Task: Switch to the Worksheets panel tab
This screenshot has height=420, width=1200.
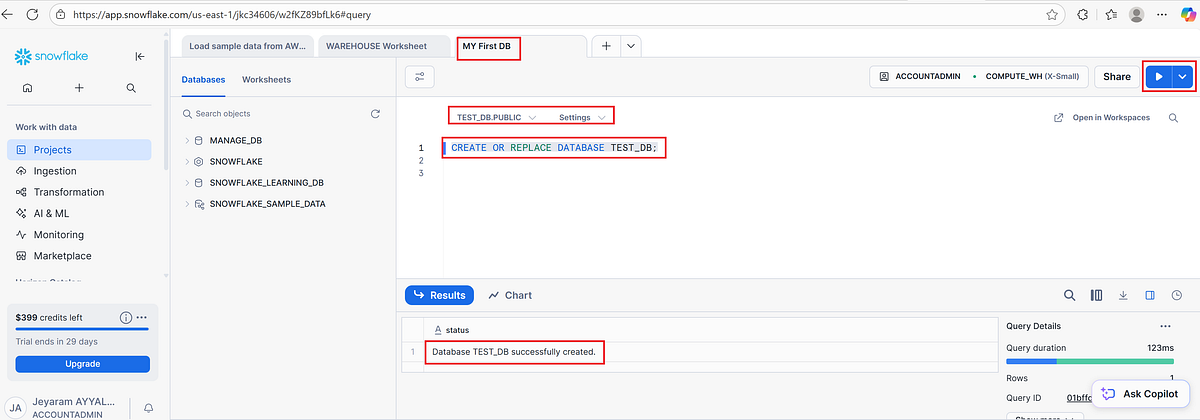Action: 267,79
